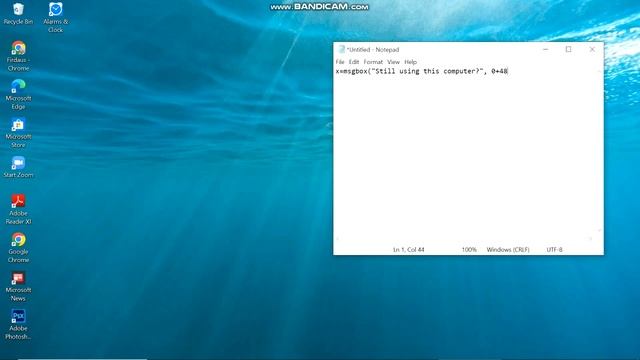Select the Microsoft Edge desktop icon
Viewport: 640px width, 360px height.
[x=18, y=94]
